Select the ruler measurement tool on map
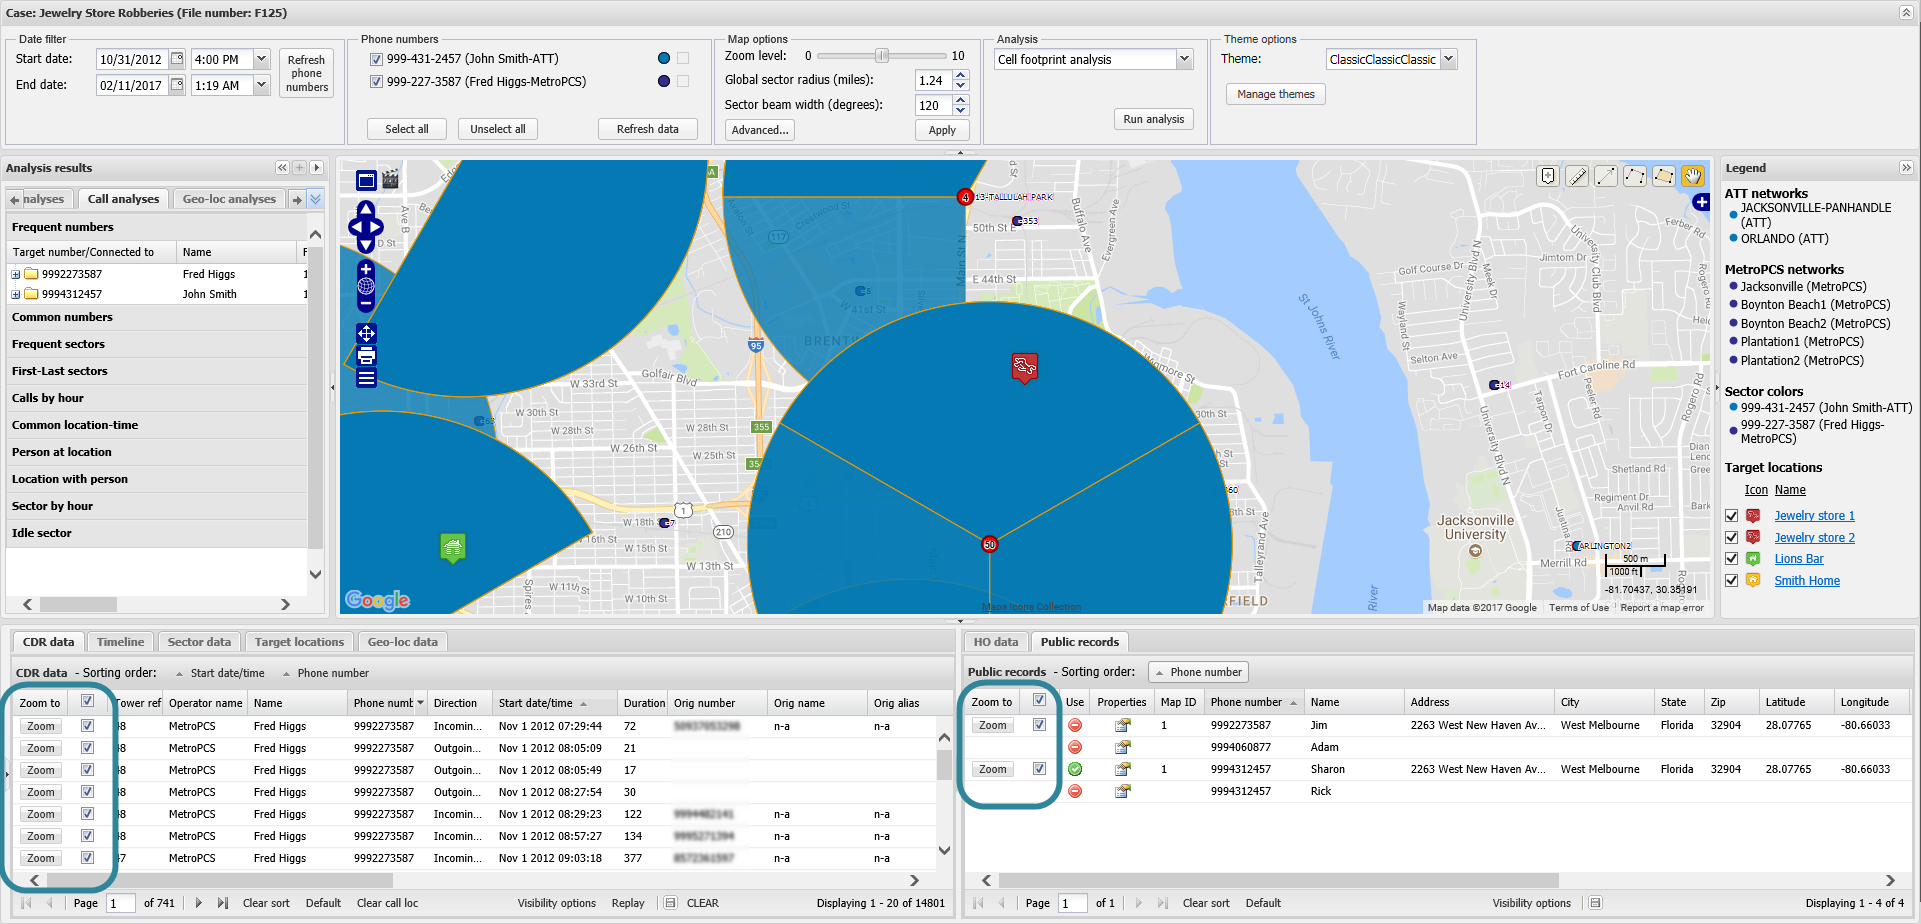Screen dimensions: 1921x924 (x=1577, y=177)
